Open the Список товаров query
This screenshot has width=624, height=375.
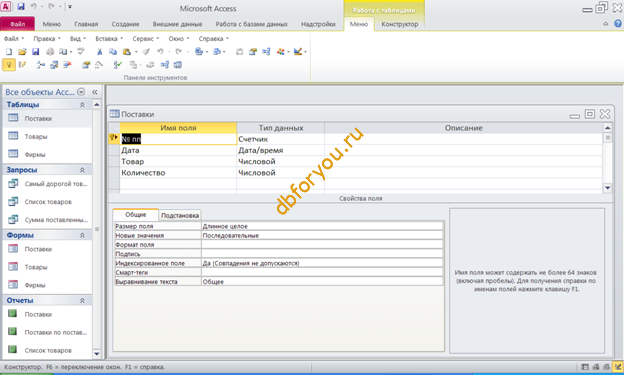pos(48,202)
